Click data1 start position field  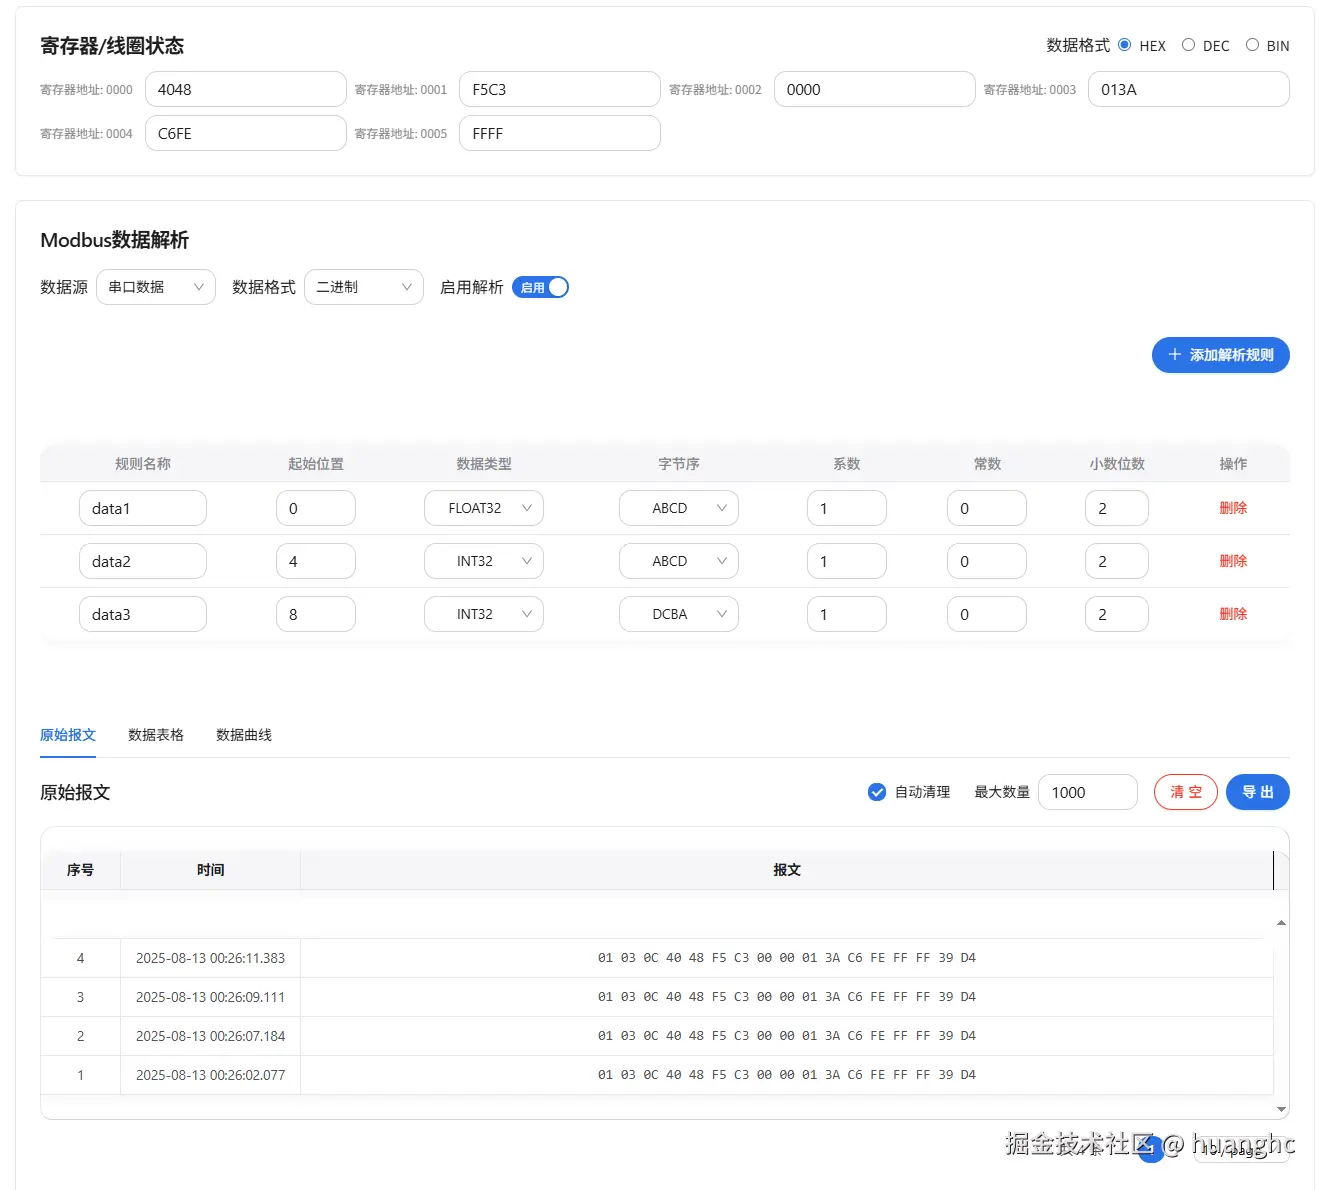tap(316, 508)
